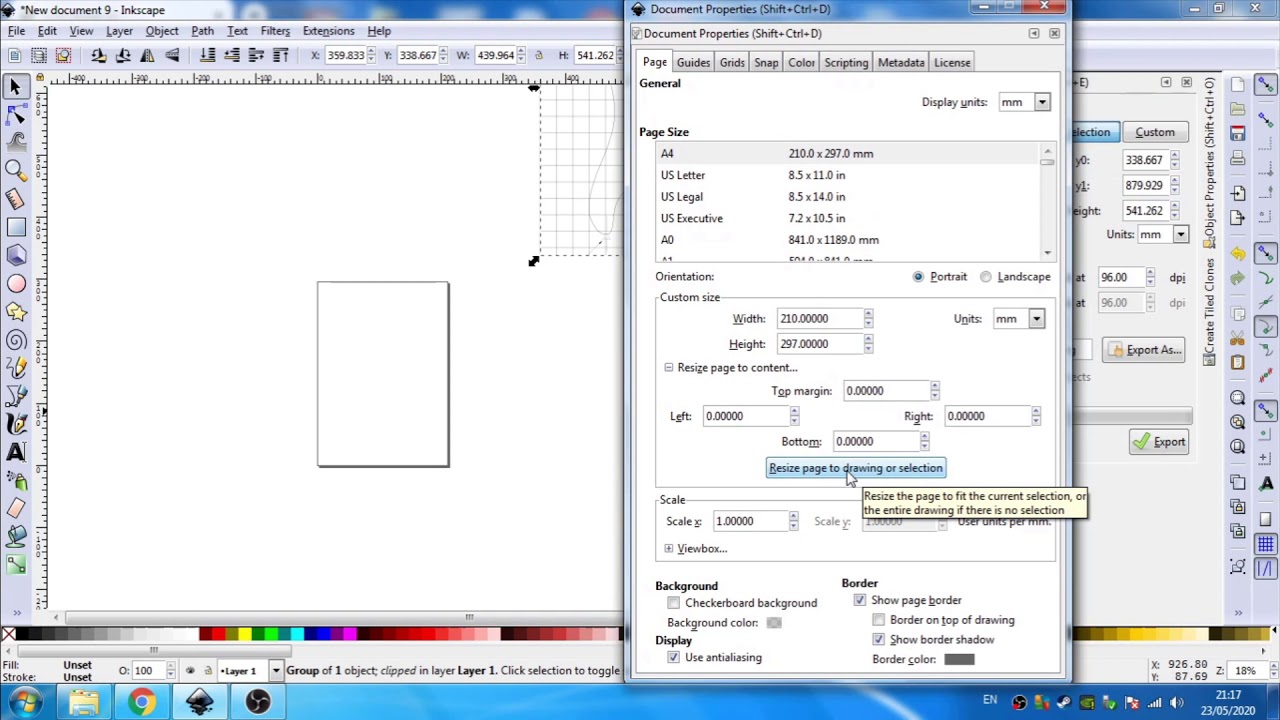Toggle Use antialiasing checkbox
Screen dimensions: 1280x720
(673, 658)
